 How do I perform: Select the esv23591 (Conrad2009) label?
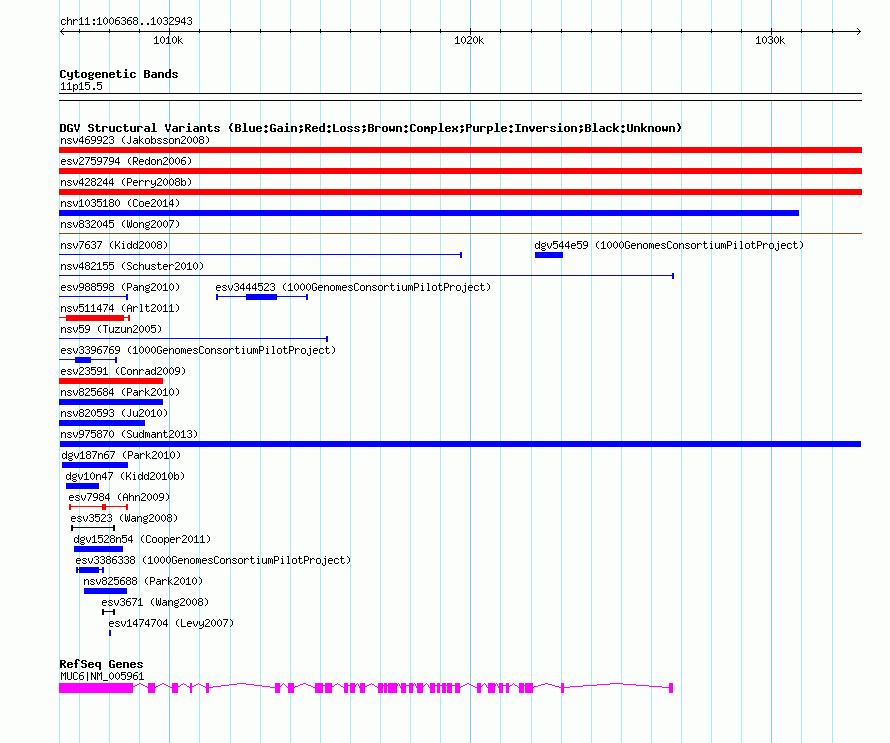(x=123, y=371)
